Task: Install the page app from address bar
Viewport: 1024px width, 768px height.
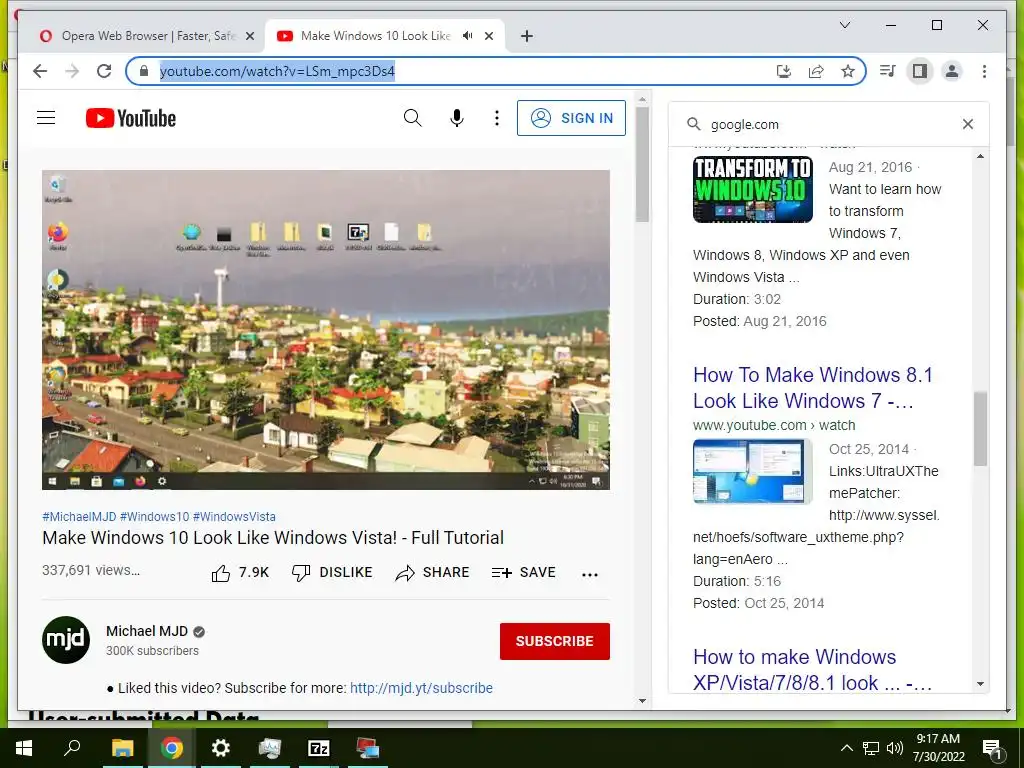Action: 784,71
